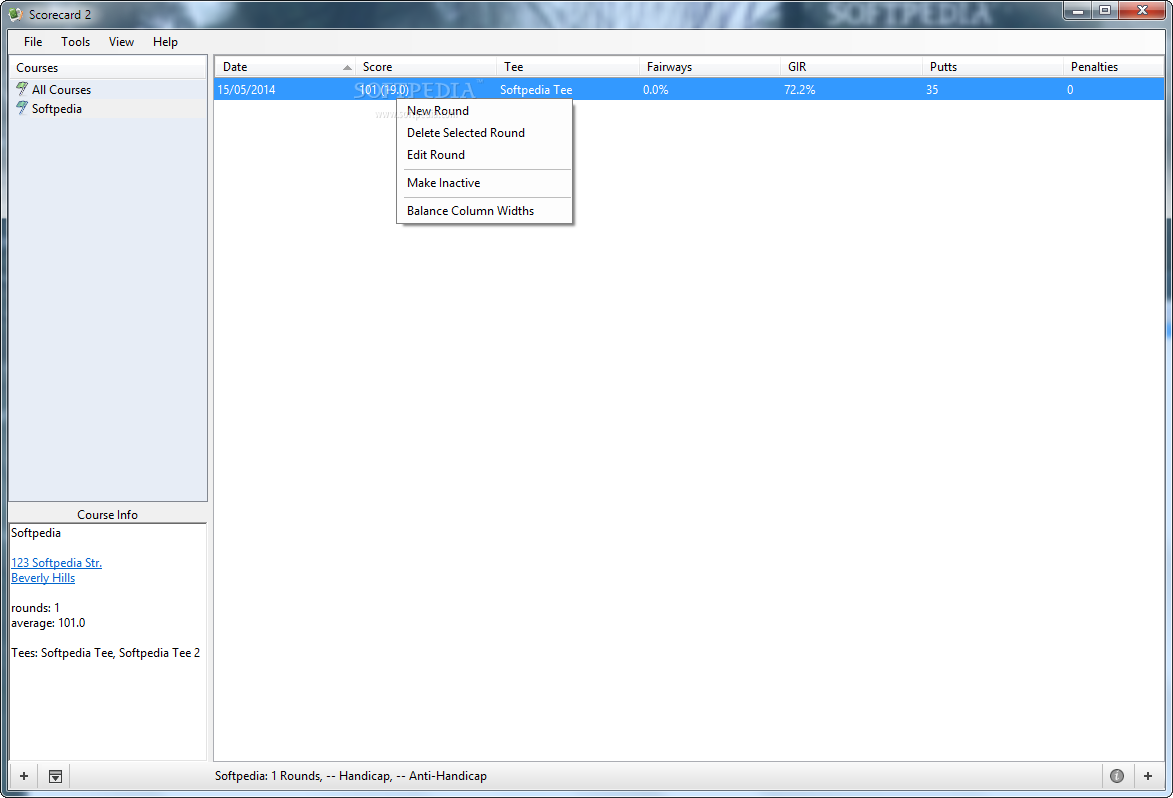This screenshot has width=1173, height=798.
Task: Sort by the Fairways column header
Action: pos(709,67)
